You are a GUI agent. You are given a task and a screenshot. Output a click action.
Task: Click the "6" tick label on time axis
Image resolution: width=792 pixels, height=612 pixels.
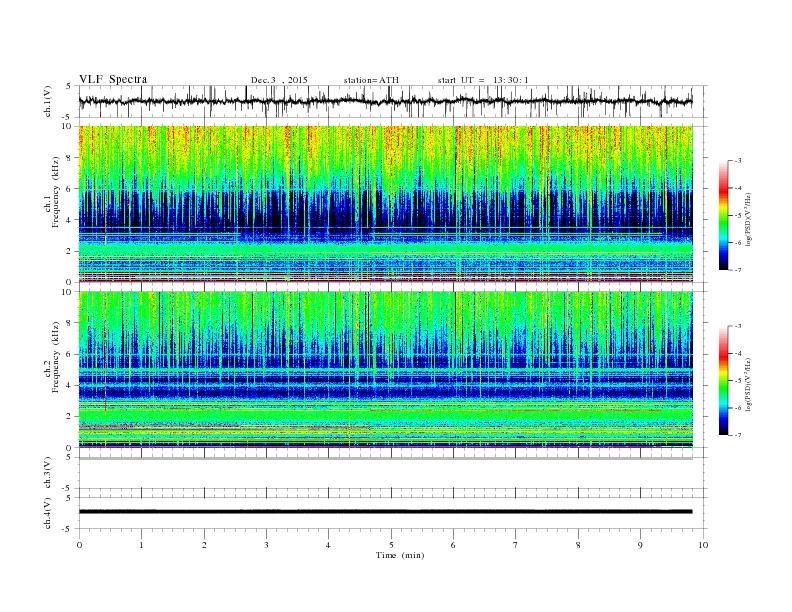tap(453, 545)
